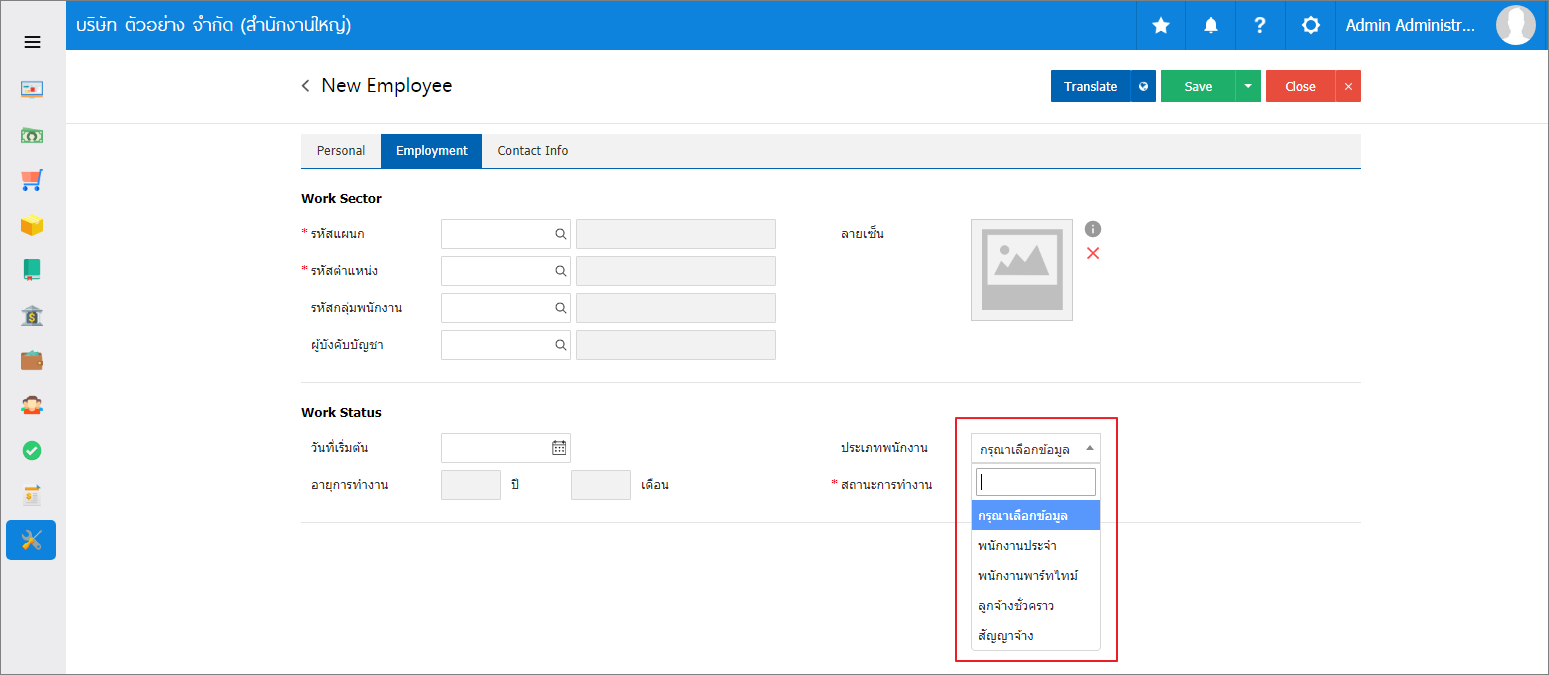
Task: Click the Translate button
Action: (1091, 86)
